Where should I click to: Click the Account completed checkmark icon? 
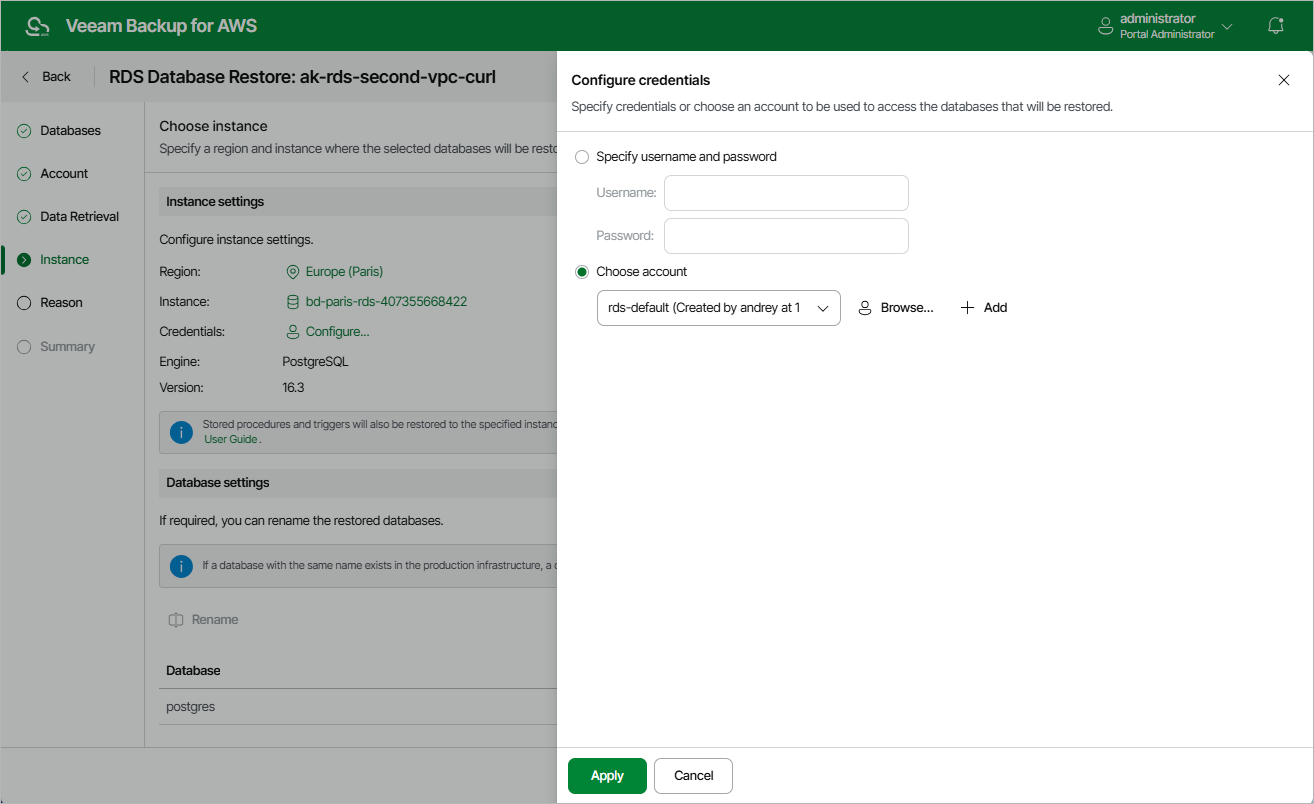[x=24, y=174]
